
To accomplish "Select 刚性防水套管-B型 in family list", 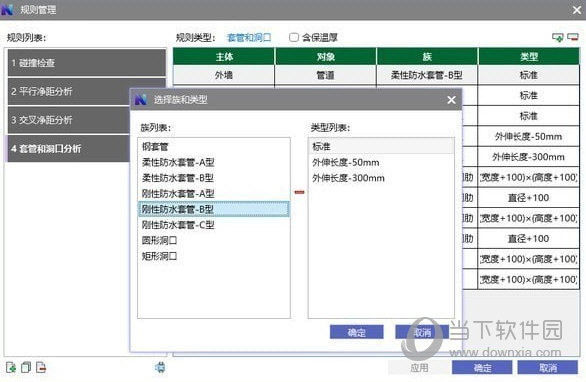I will 214,209.
